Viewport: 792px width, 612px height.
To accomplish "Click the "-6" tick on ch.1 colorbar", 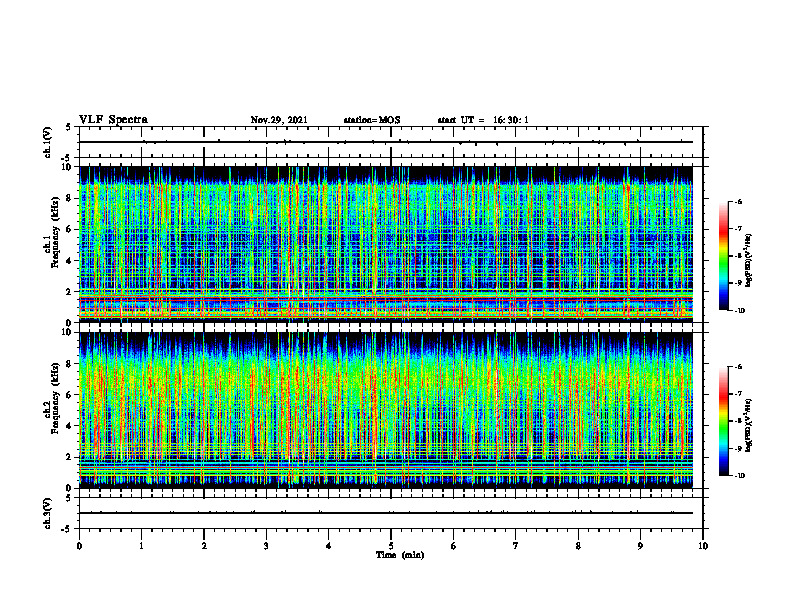I will pos(738,201).
